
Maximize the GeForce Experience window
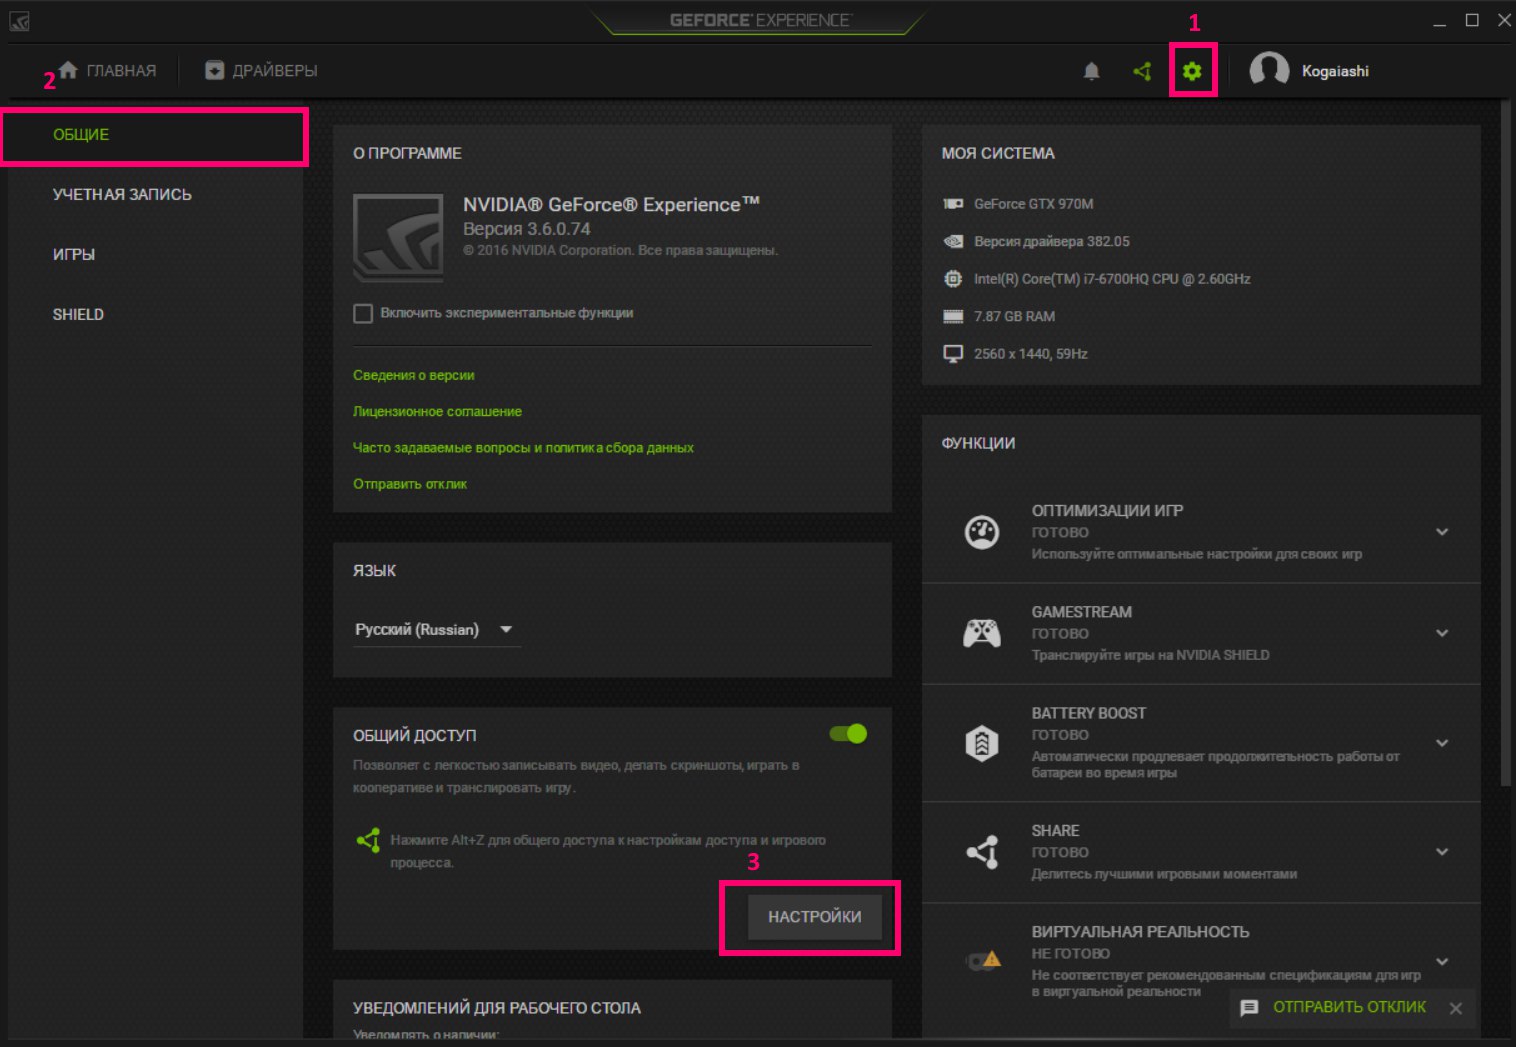click(1472, 20)
